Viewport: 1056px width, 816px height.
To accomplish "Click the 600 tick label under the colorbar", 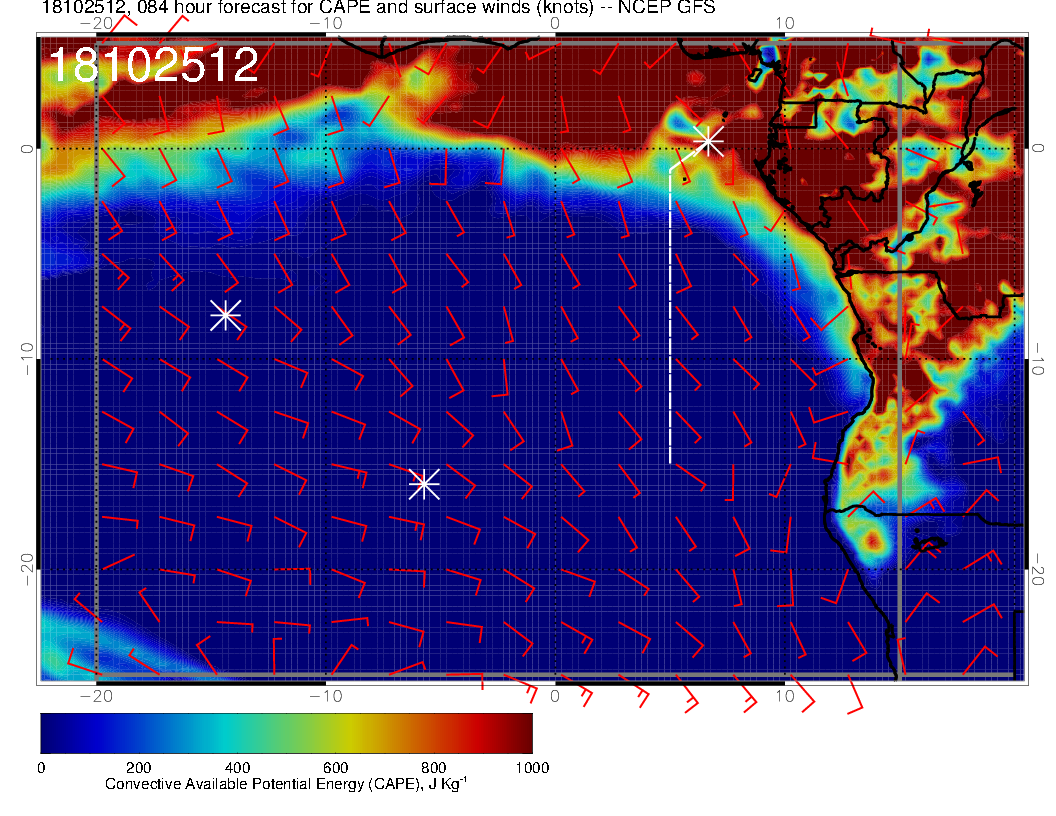I will [335, 768].
